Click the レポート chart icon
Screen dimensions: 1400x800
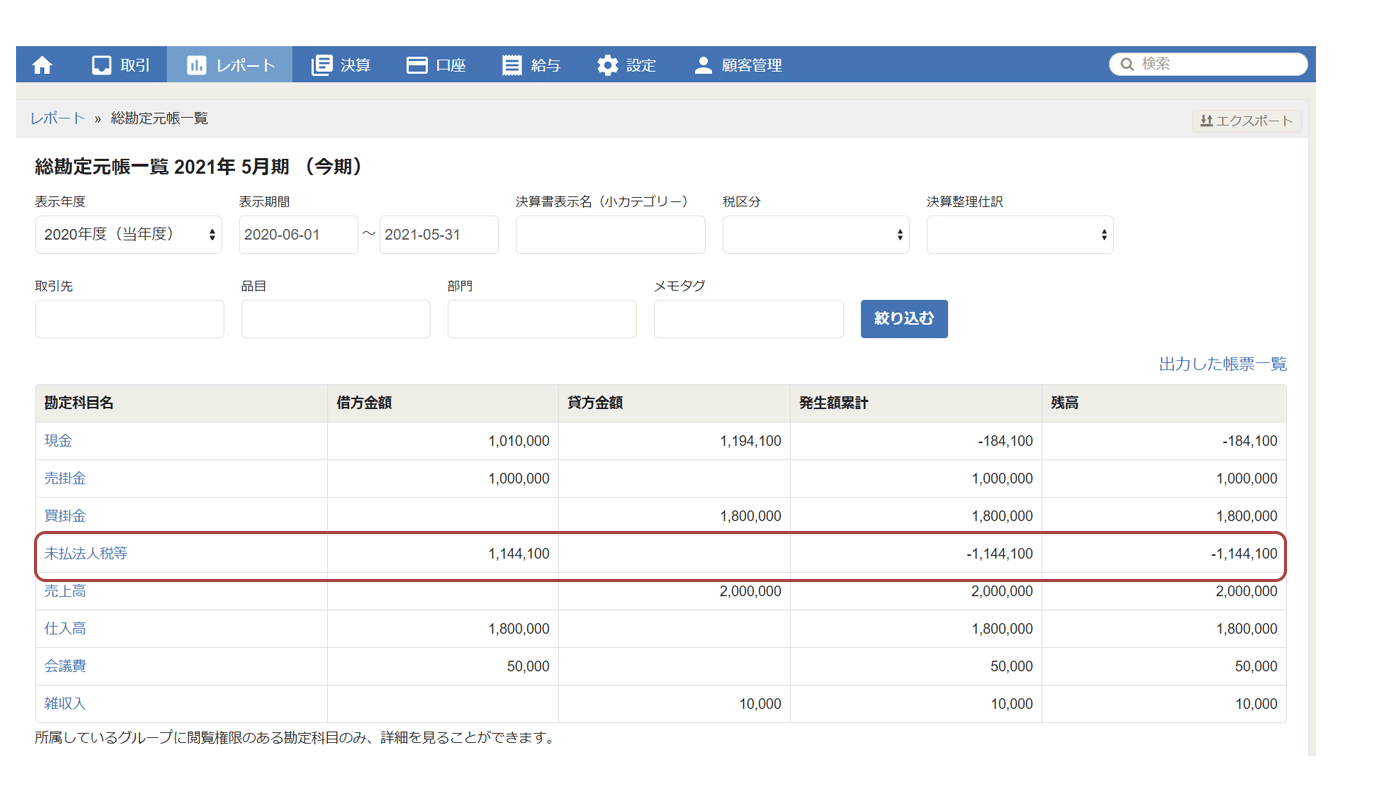pos(197,65)
